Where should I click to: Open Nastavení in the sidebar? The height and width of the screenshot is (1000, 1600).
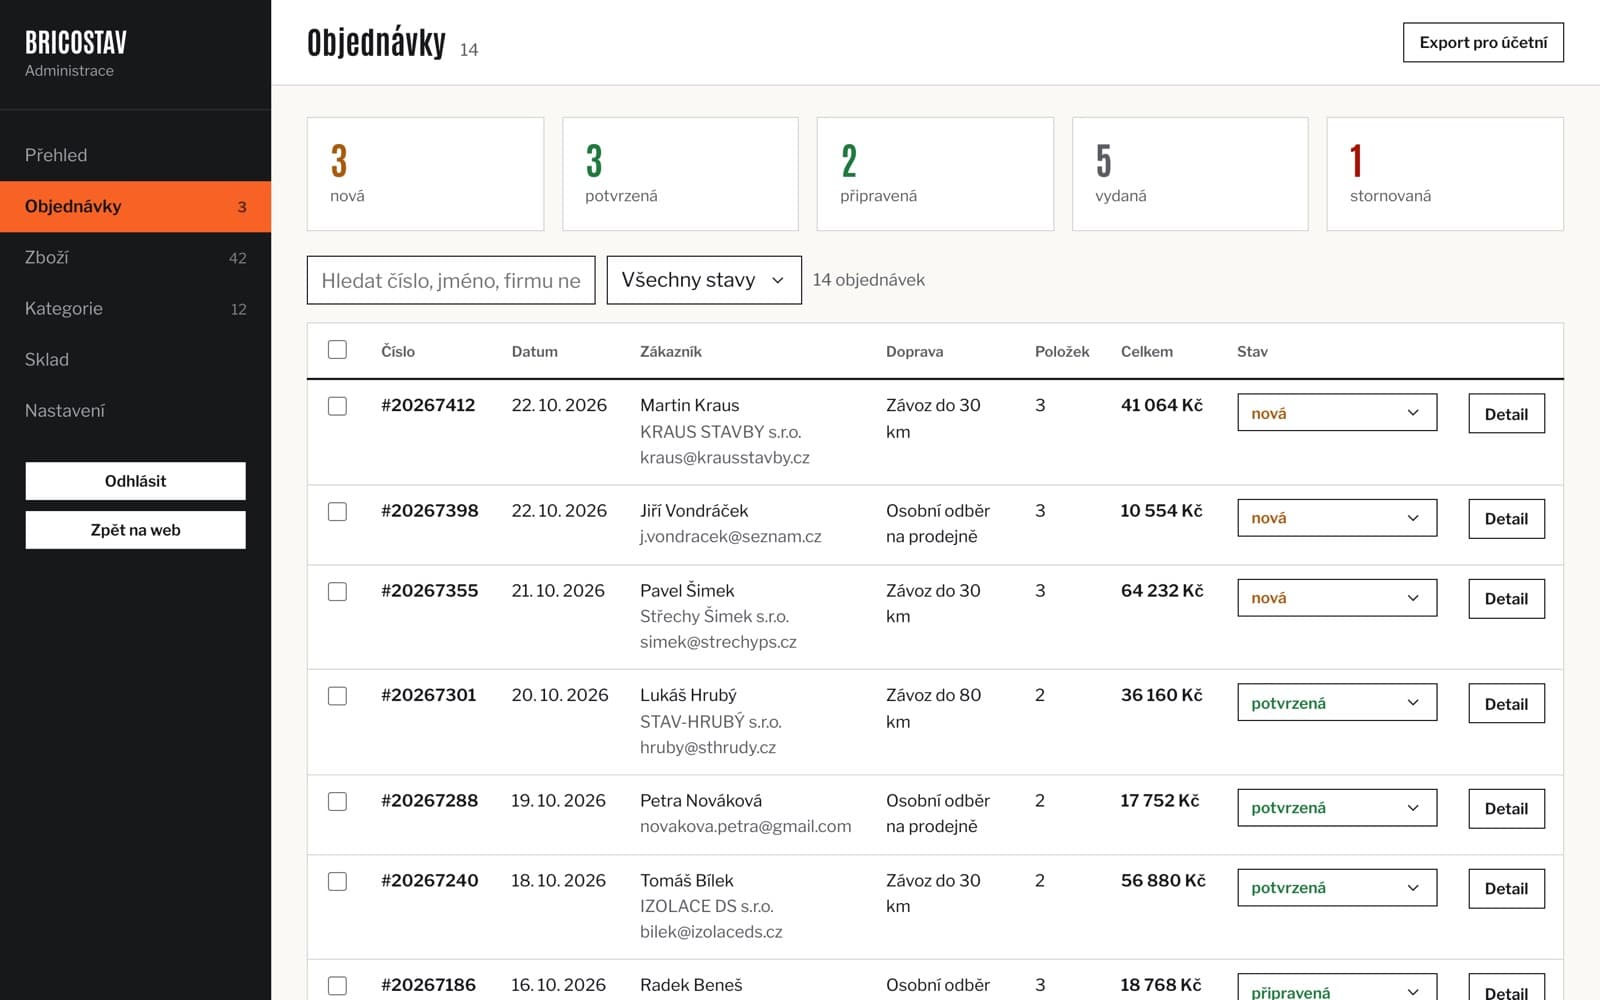(135, 410)
